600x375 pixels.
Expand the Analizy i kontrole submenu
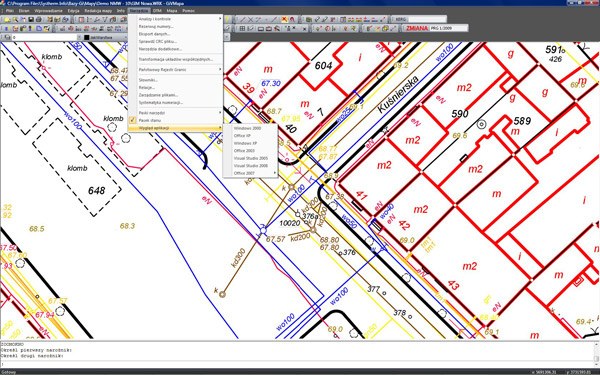click(x=175, y=19)
